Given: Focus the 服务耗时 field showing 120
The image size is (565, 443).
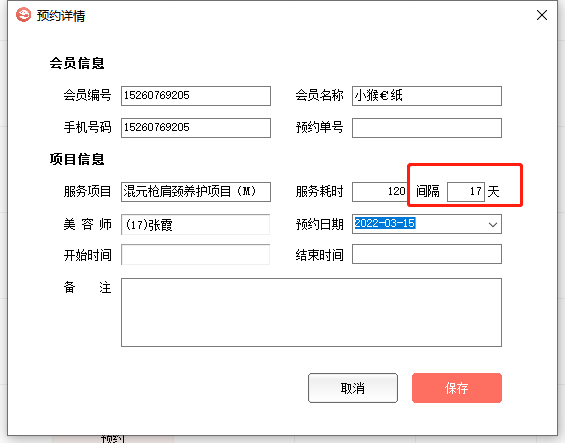Looking at the screenshot, I should coord(380,192).
